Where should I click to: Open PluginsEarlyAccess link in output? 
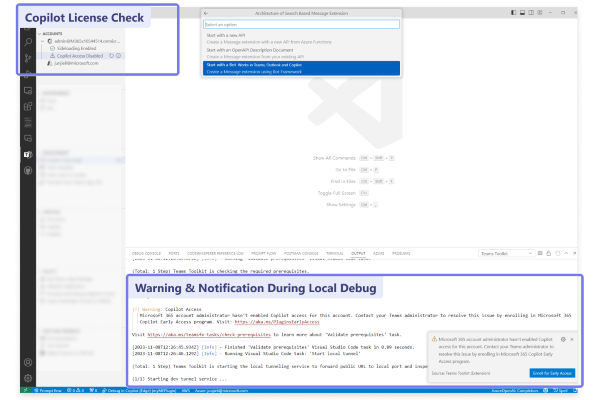pos(277,322)
